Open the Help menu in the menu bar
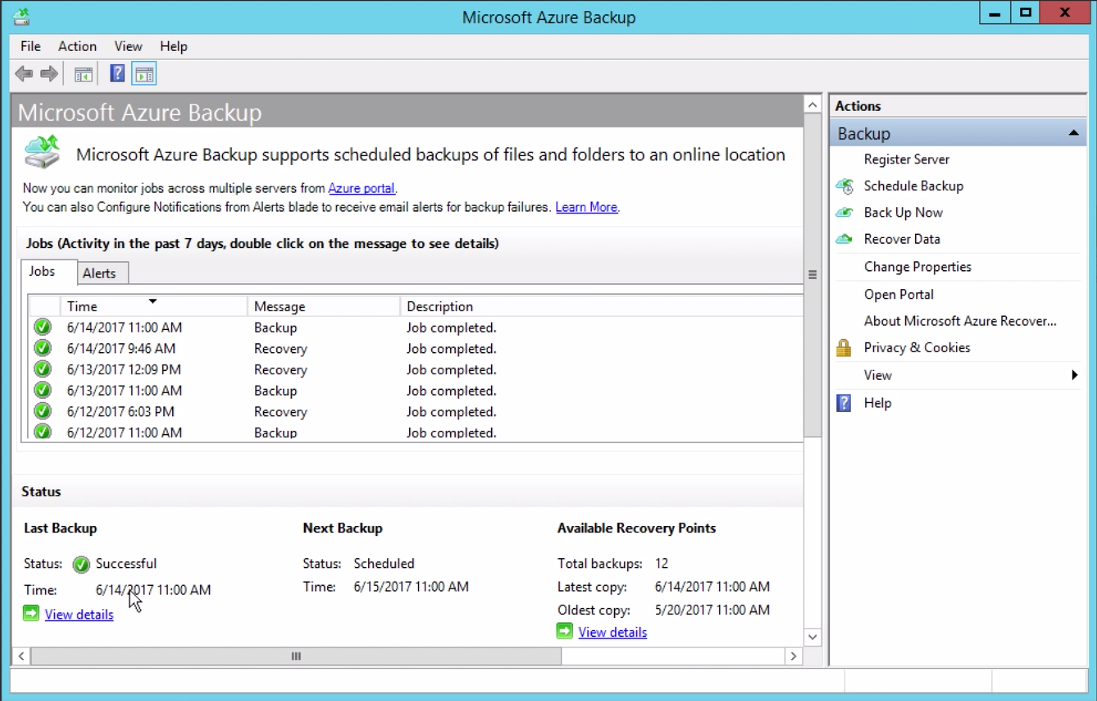Screen dimensions: 1097x701 coord(174,46)
